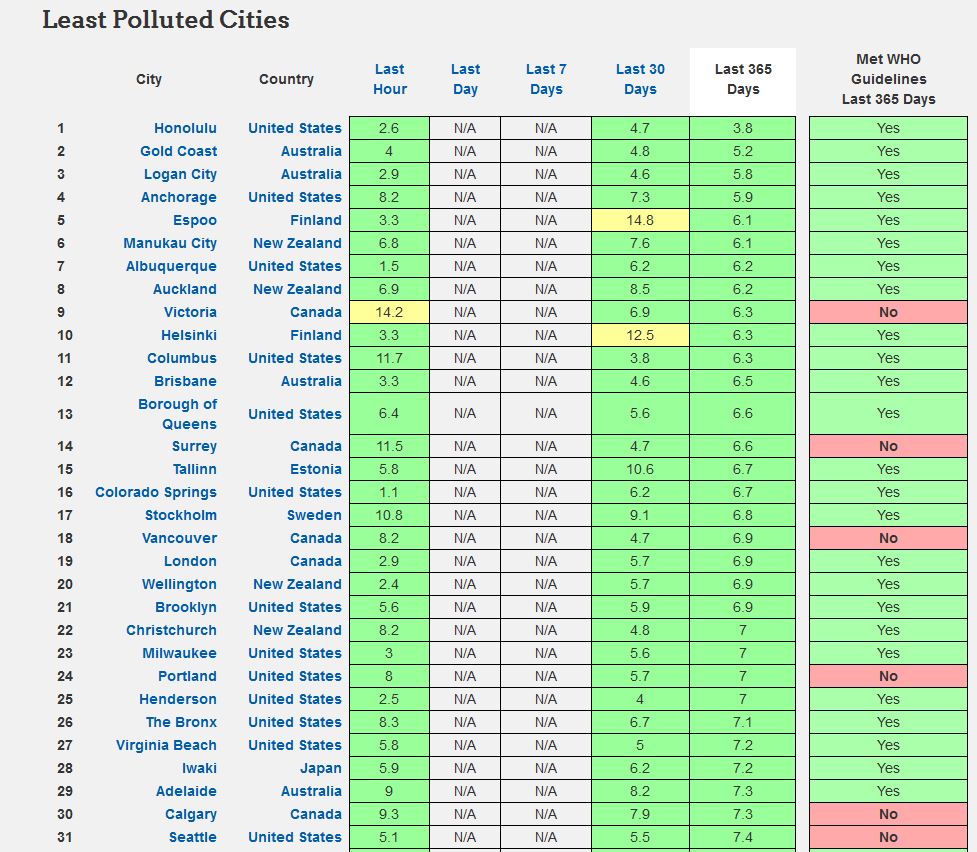Select the Last 7 Days column header
This screenshot has width=977, height=852.
tap(545, 79)
